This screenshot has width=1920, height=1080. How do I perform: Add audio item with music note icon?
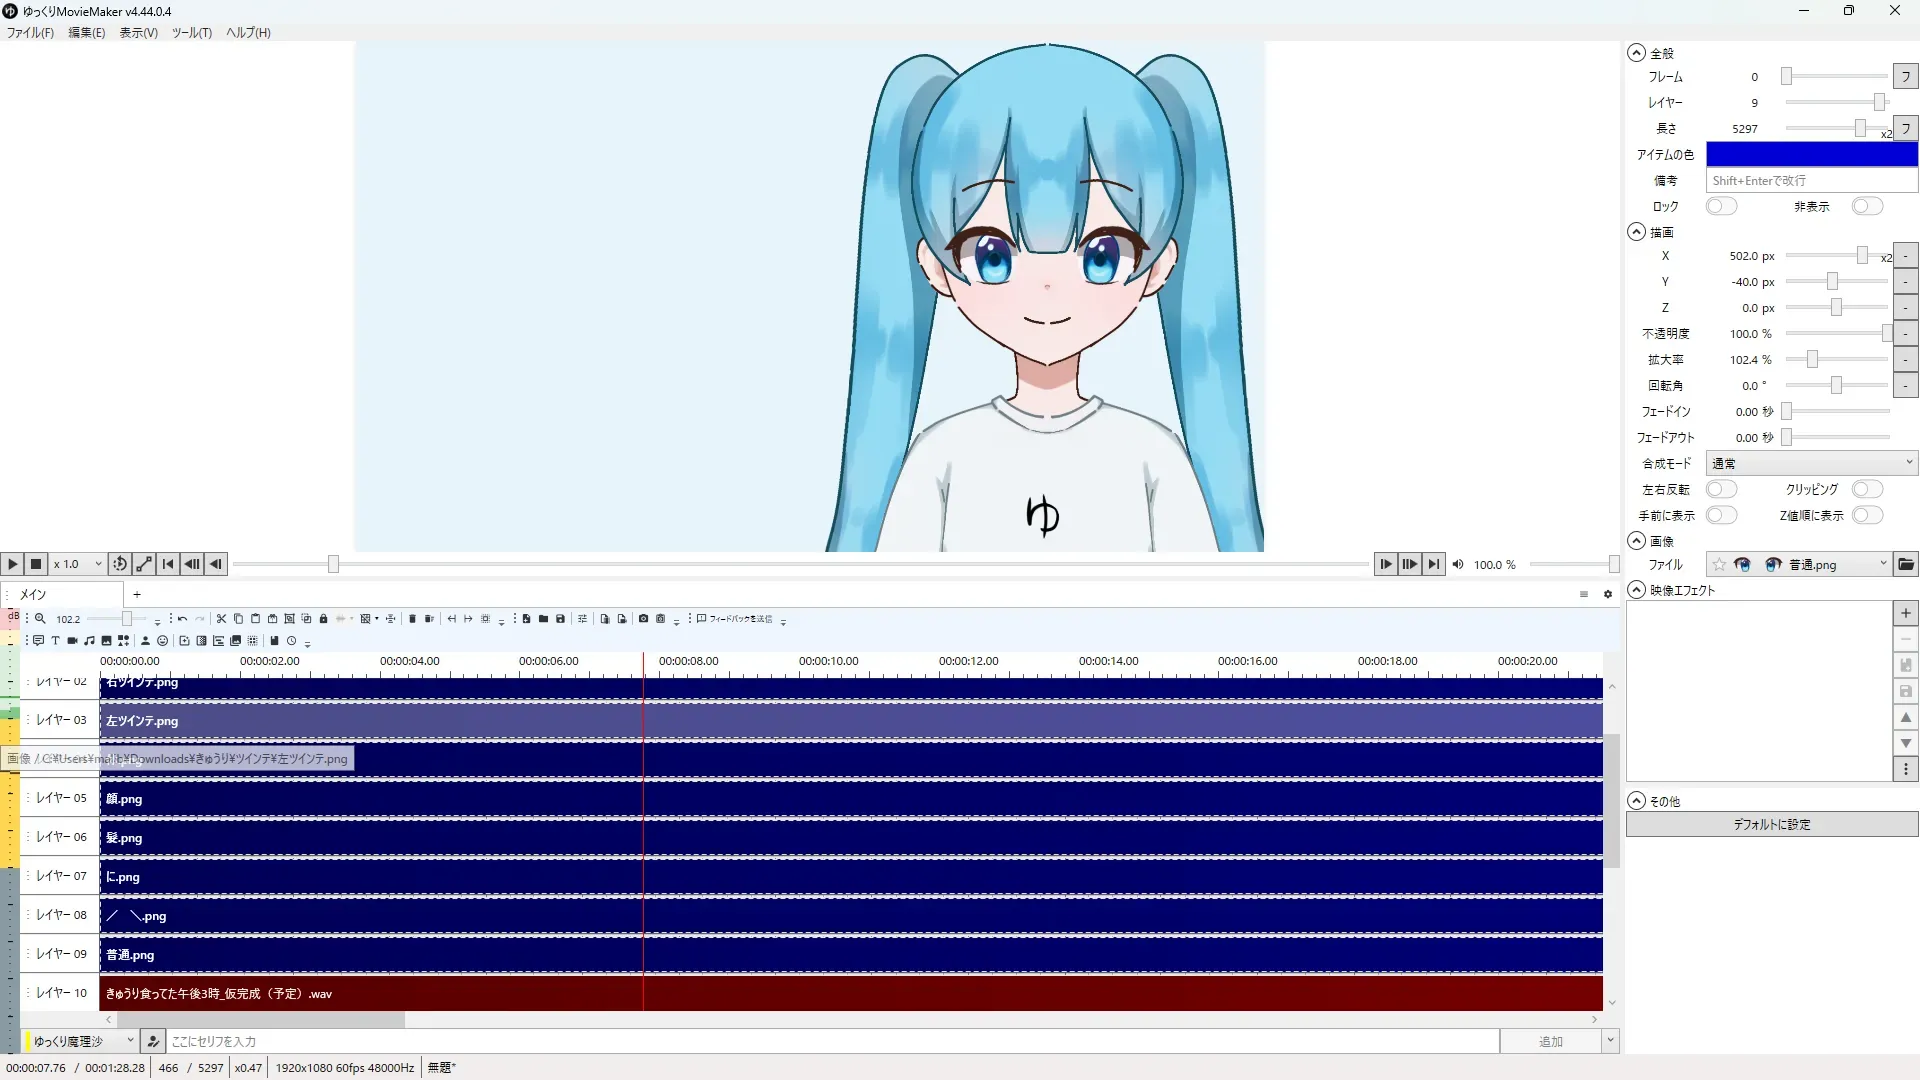click(89, 641)
